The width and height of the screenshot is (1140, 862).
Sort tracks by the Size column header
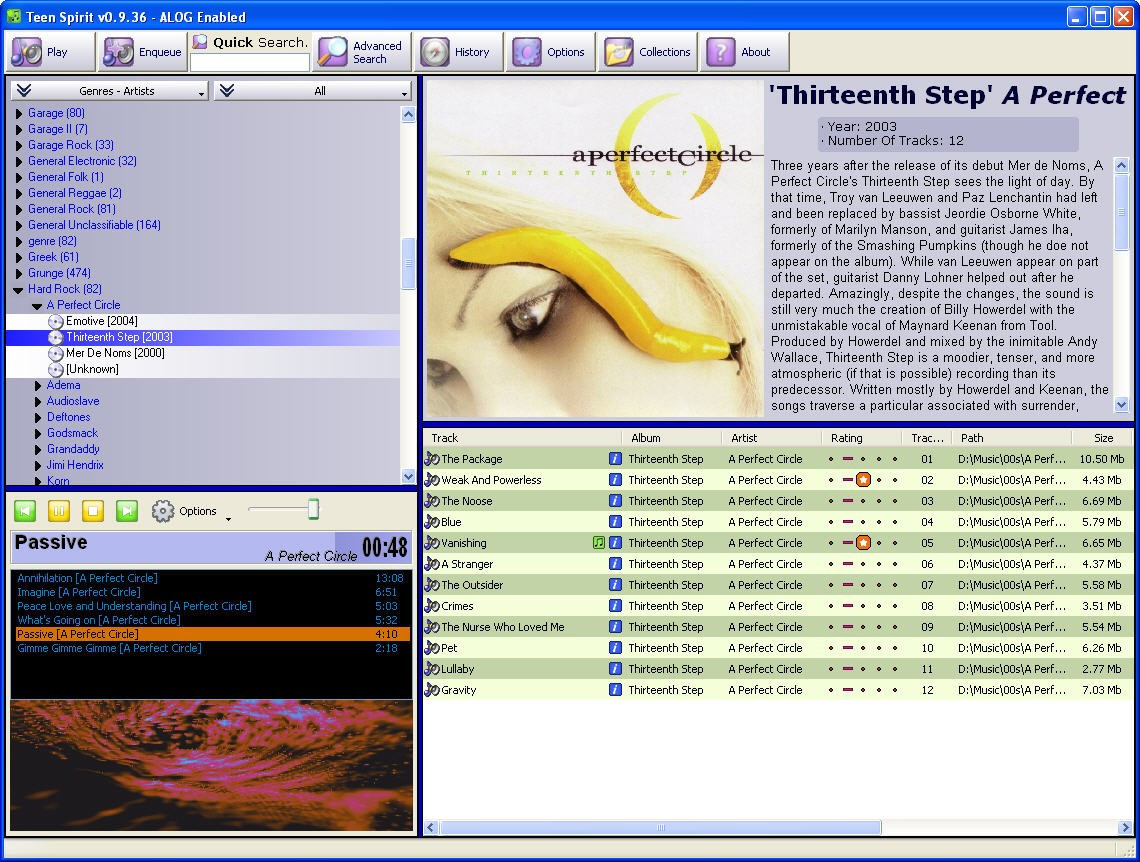pyautogui.click(x=1102, y=438)
